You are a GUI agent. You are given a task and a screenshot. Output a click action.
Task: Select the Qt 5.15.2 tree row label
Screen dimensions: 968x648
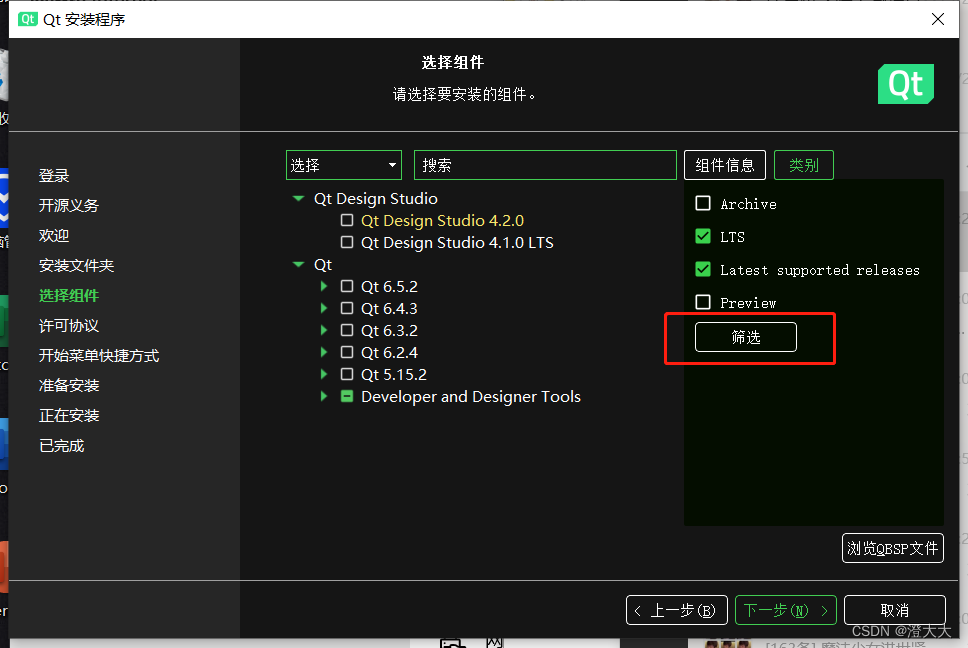[x=393, y=374]
